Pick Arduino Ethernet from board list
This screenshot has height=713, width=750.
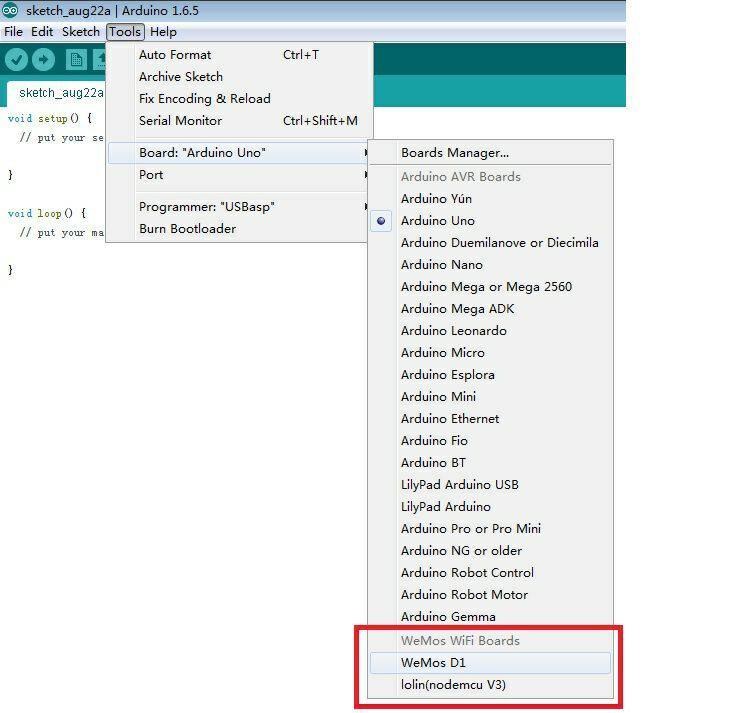click(x=490, y=419)
